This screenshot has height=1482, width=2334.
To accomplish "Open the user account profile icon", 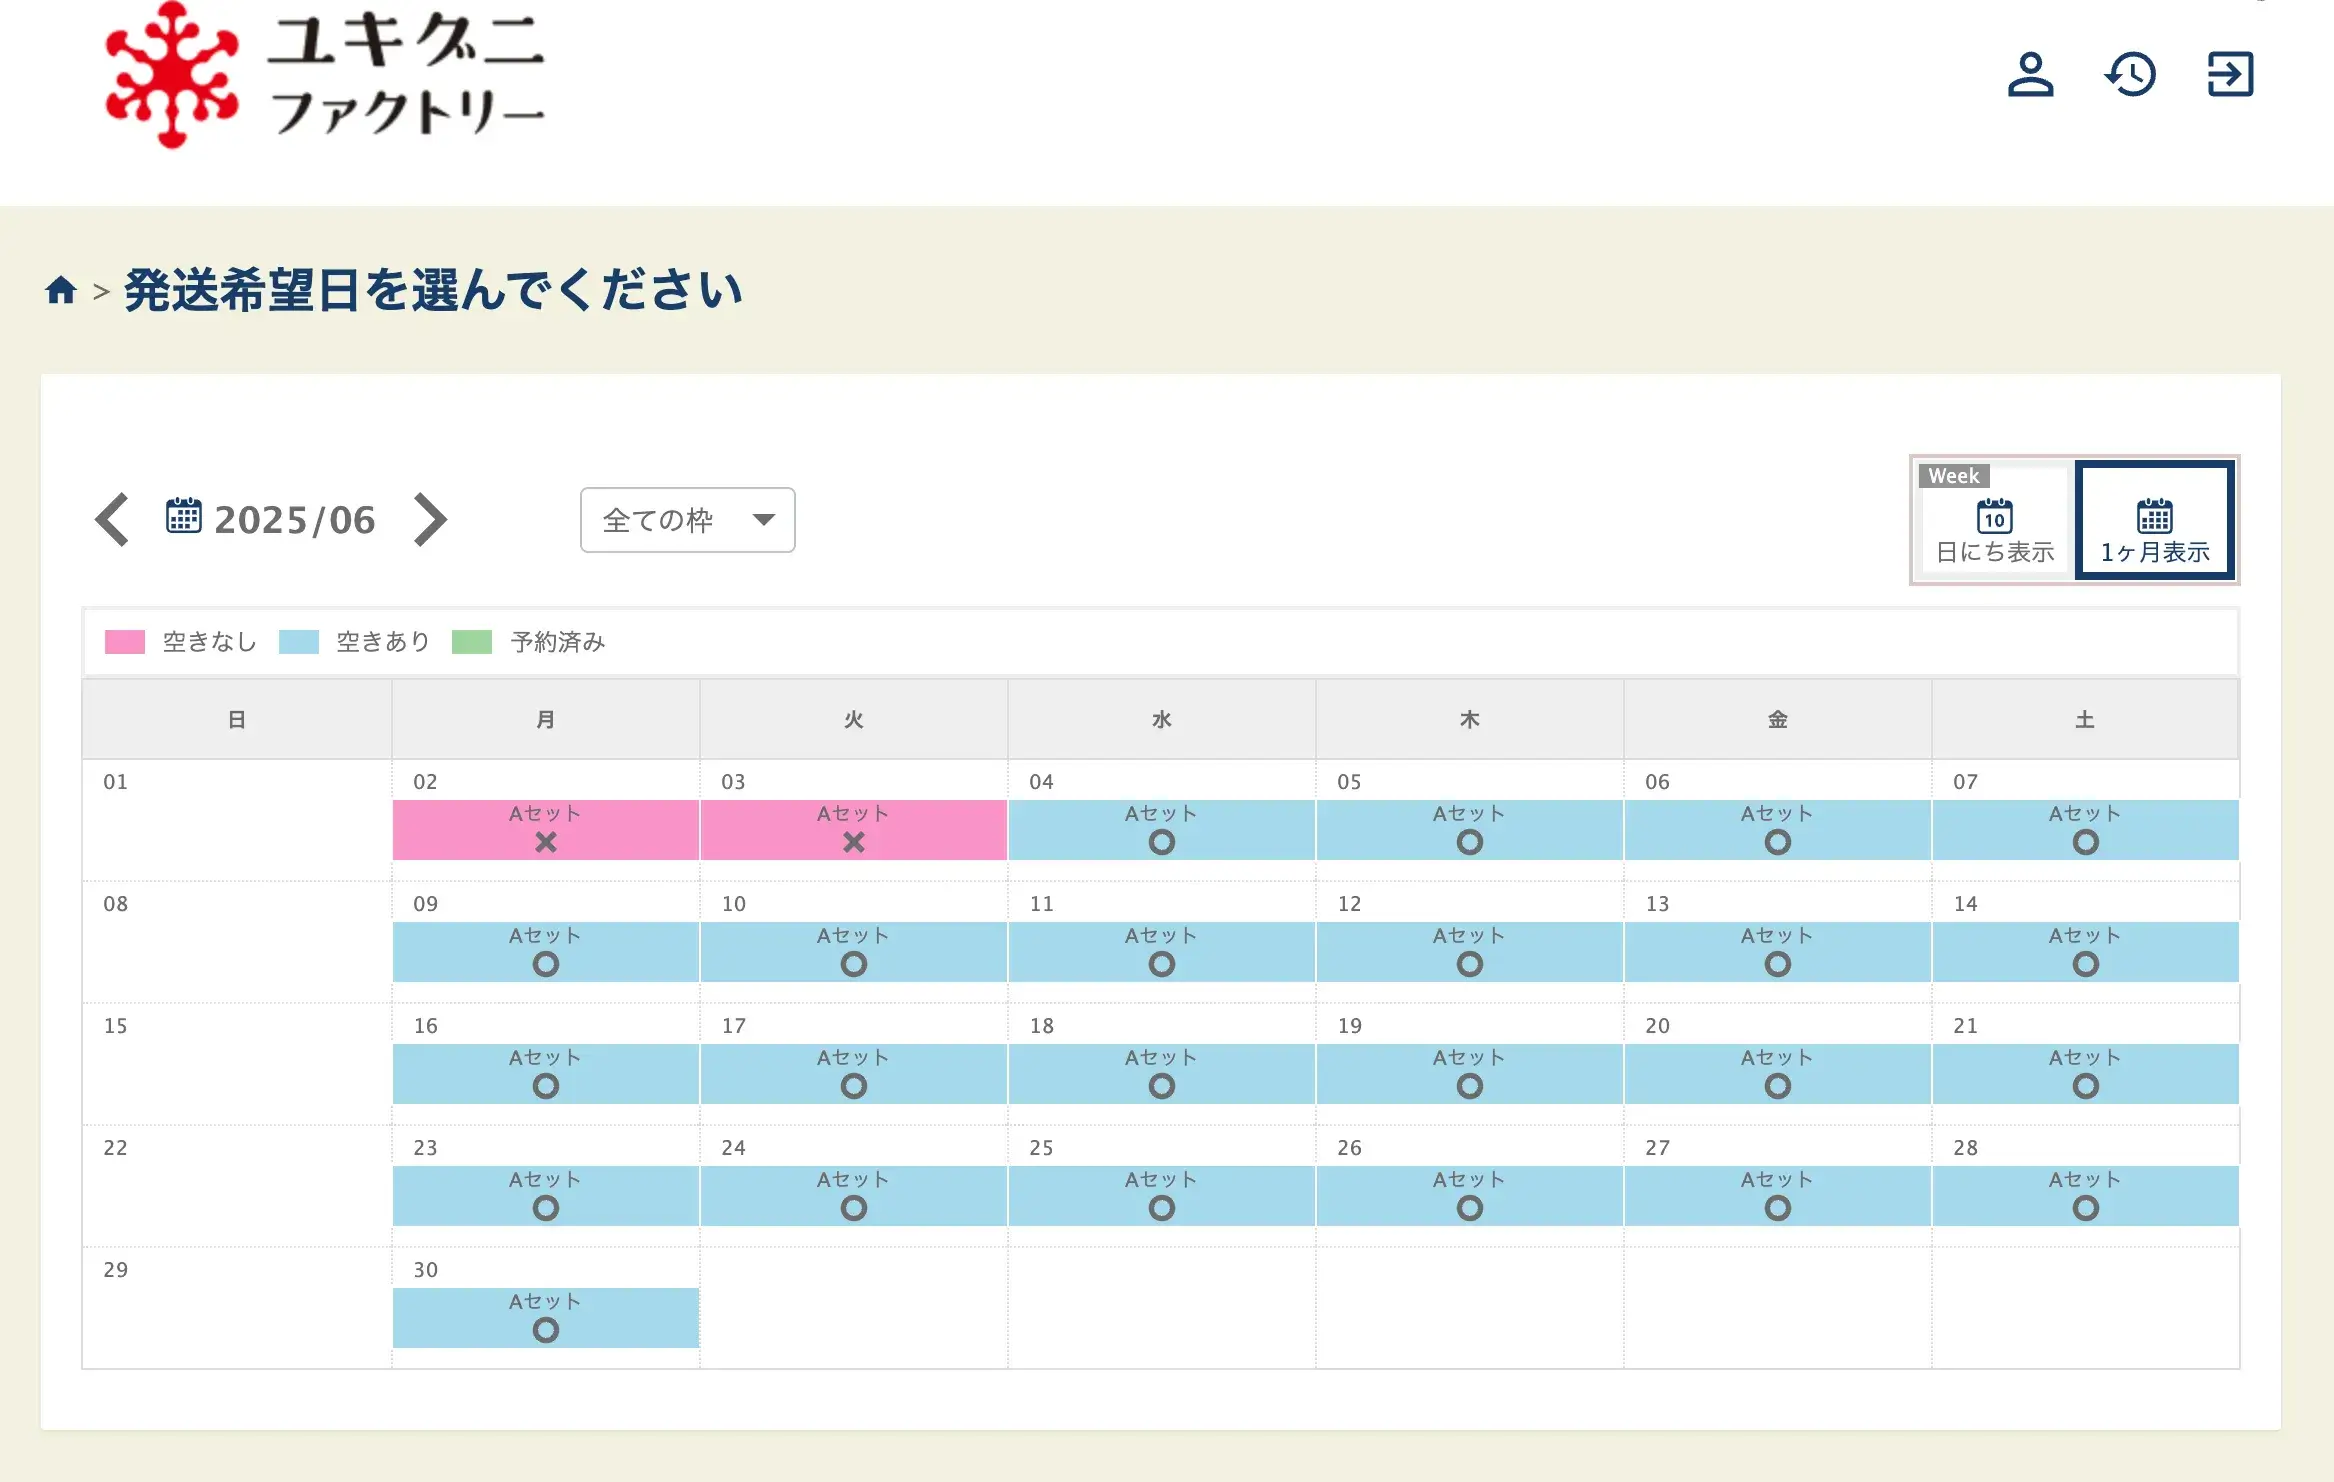I will pyautogui.click(x=2030, y=75).
